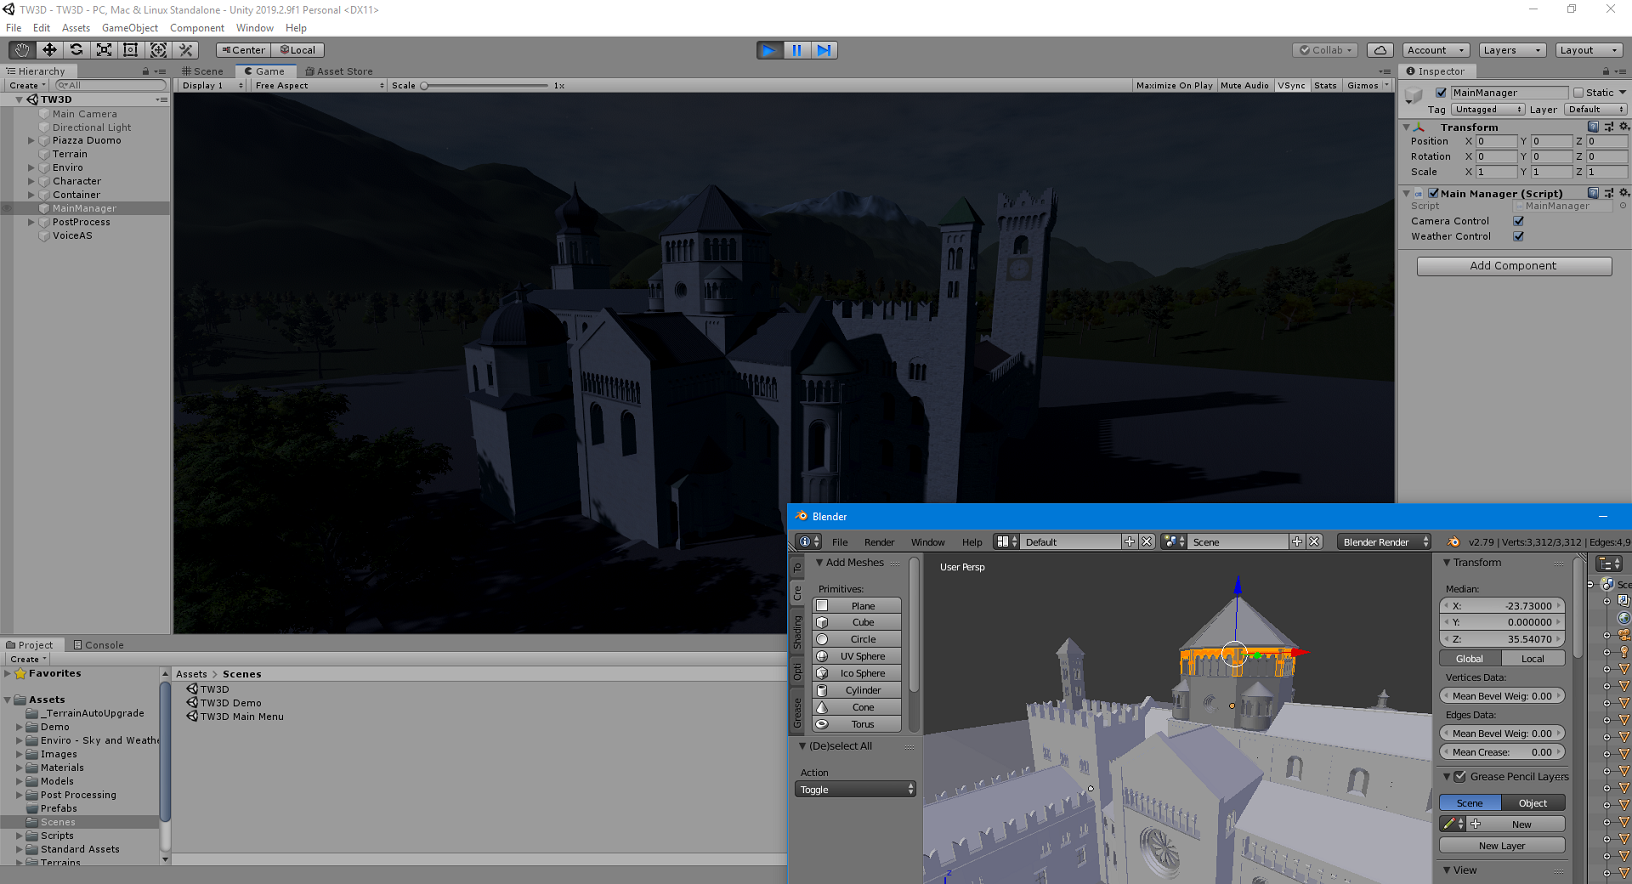Image resolution: width=1632 pixels, height=884 pixels.
Task: Switch to the Scene tab
Action: pos(204,71)
